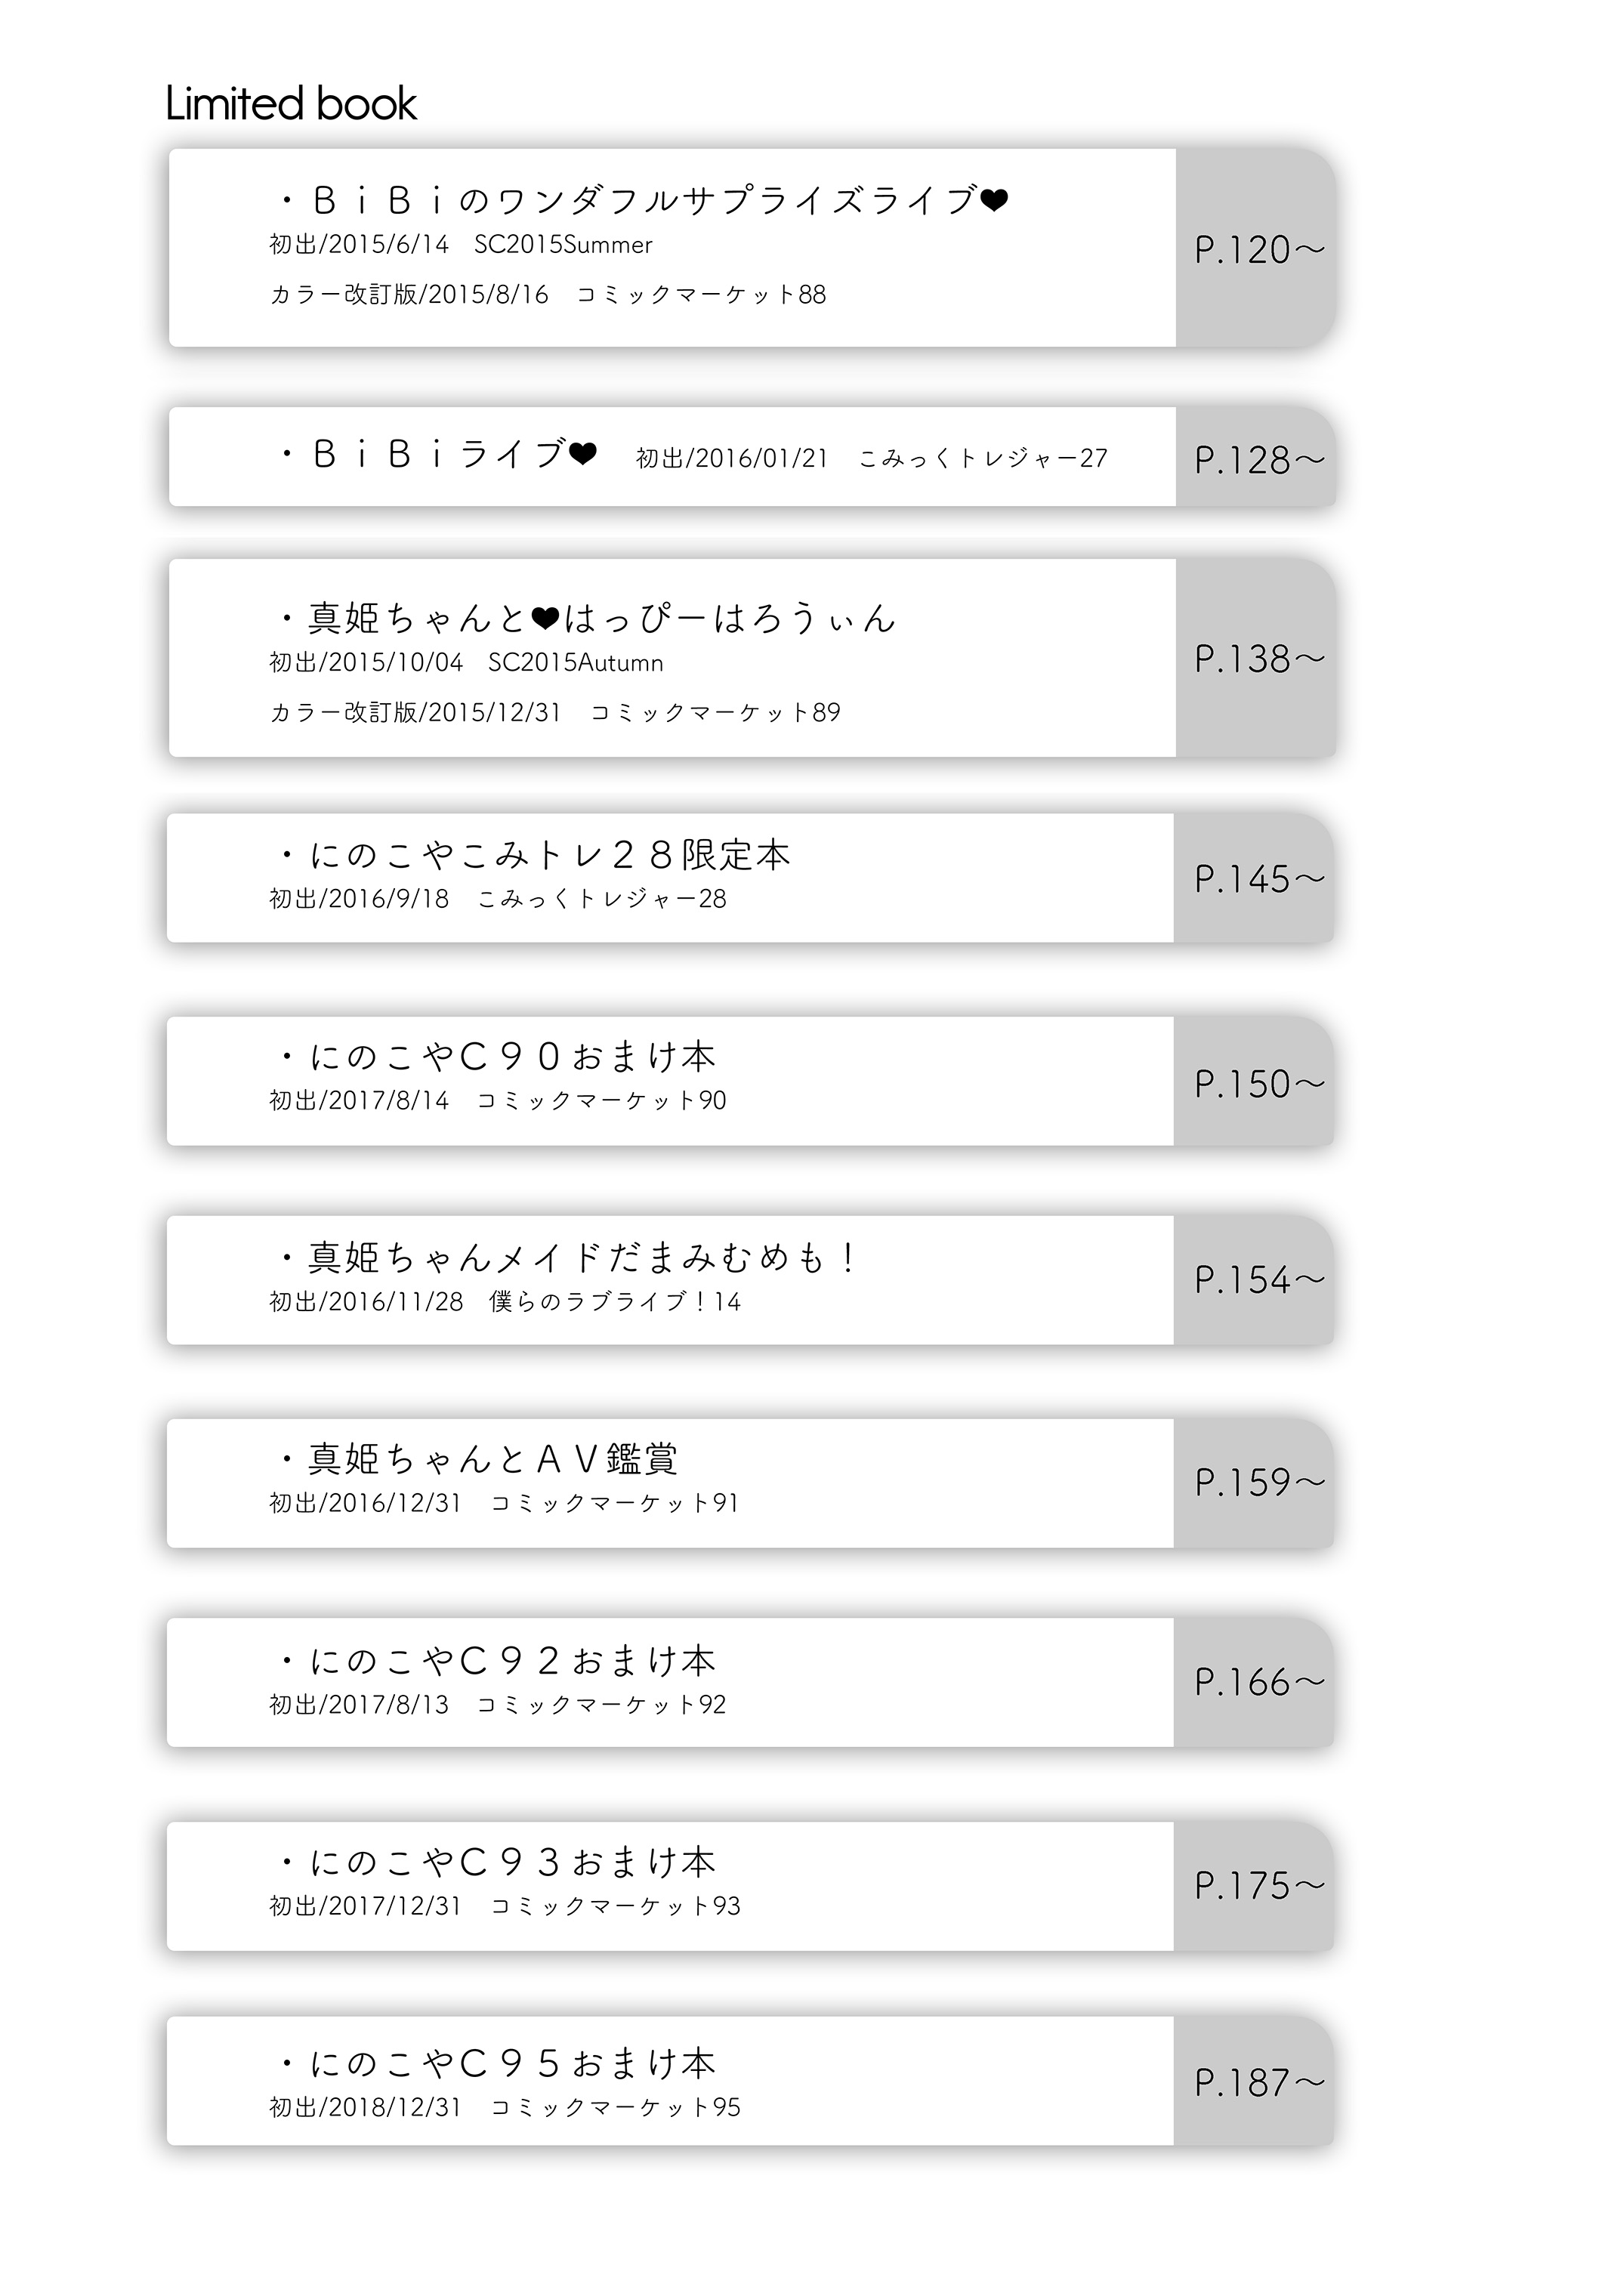Open 真姫ちゃんとはっぴーはろうぃん entry
The height and width of the screenshot is (2293, 1624).
588,618
